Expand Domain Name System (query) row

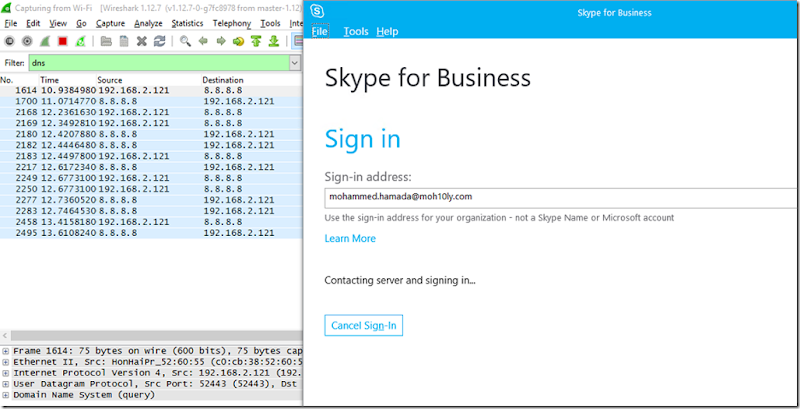pyautogui.click(x=6, y=395)
